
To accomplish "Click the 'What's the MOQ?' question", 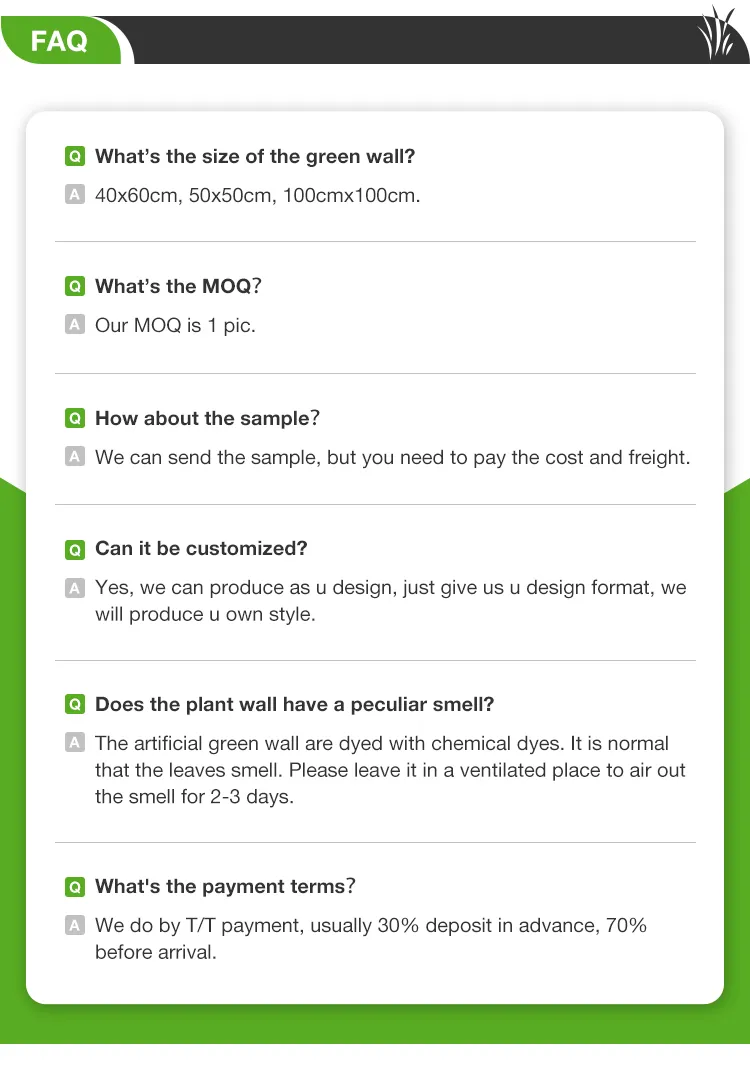I will click(178, 287).
